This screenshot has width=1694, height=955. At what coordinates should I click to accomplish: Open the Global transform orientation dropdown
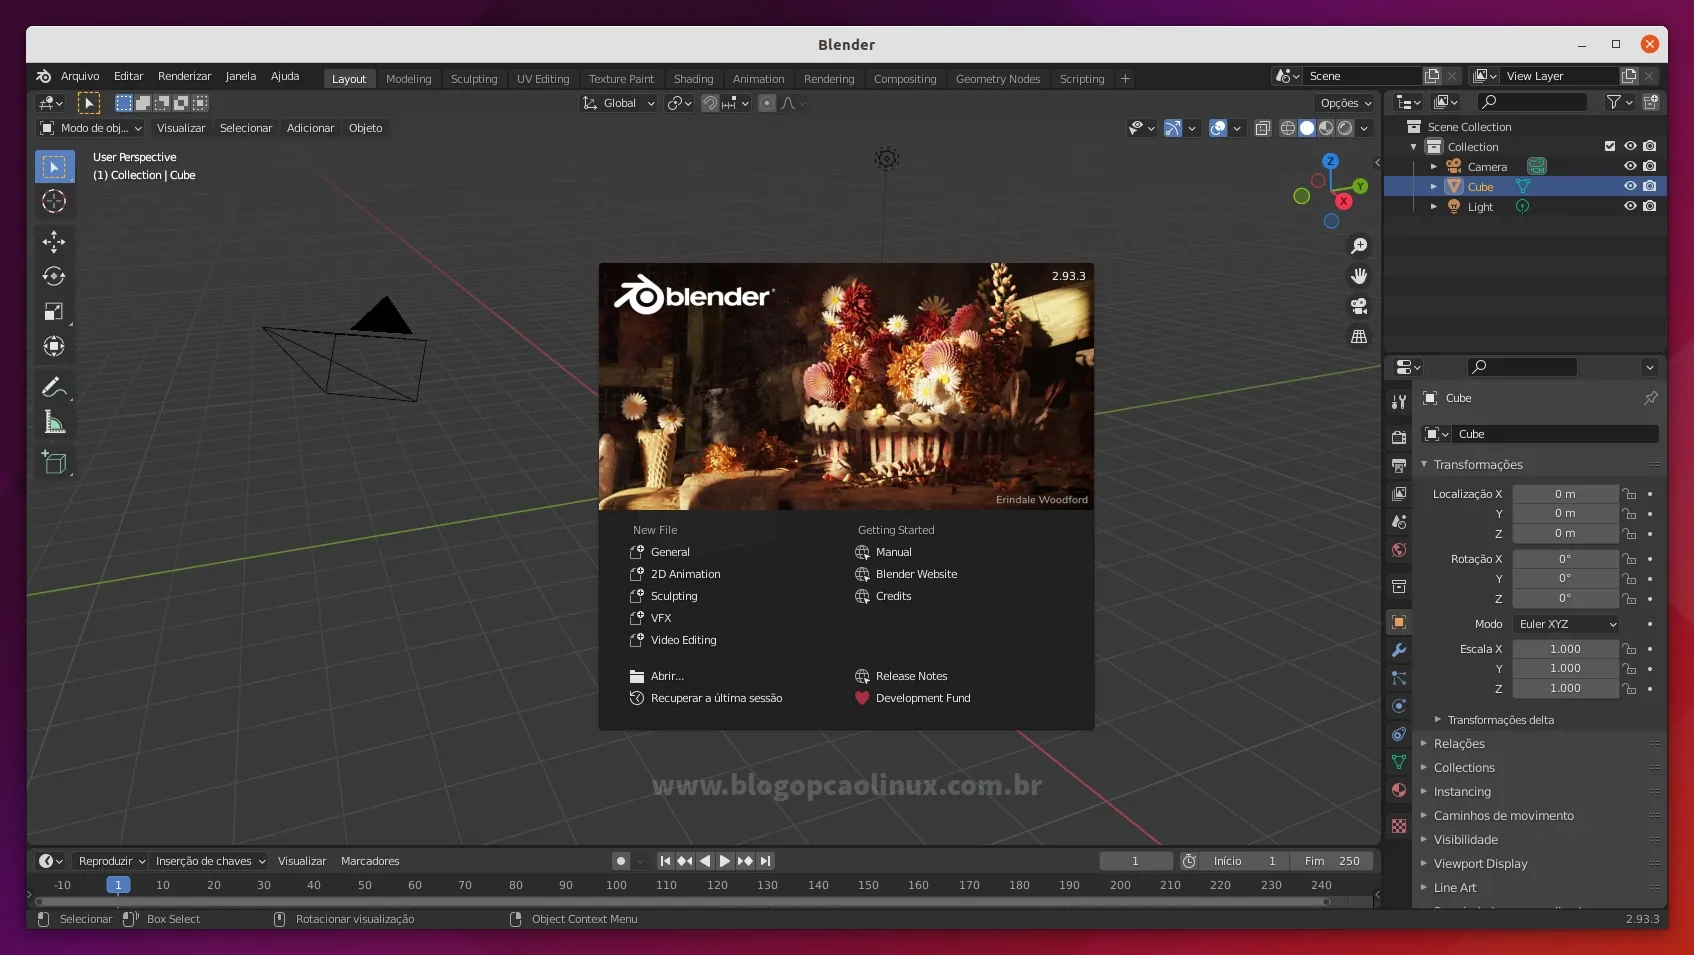coord(619,103)
